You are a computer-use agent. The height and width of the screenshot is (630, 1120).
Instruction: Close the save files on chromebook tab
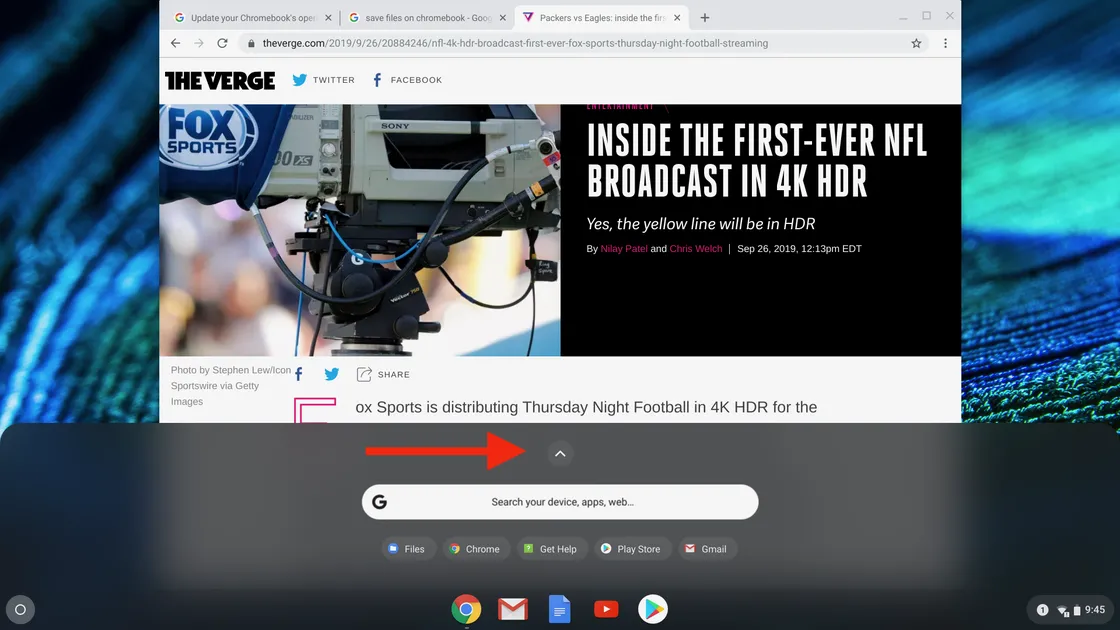(502, 17)
